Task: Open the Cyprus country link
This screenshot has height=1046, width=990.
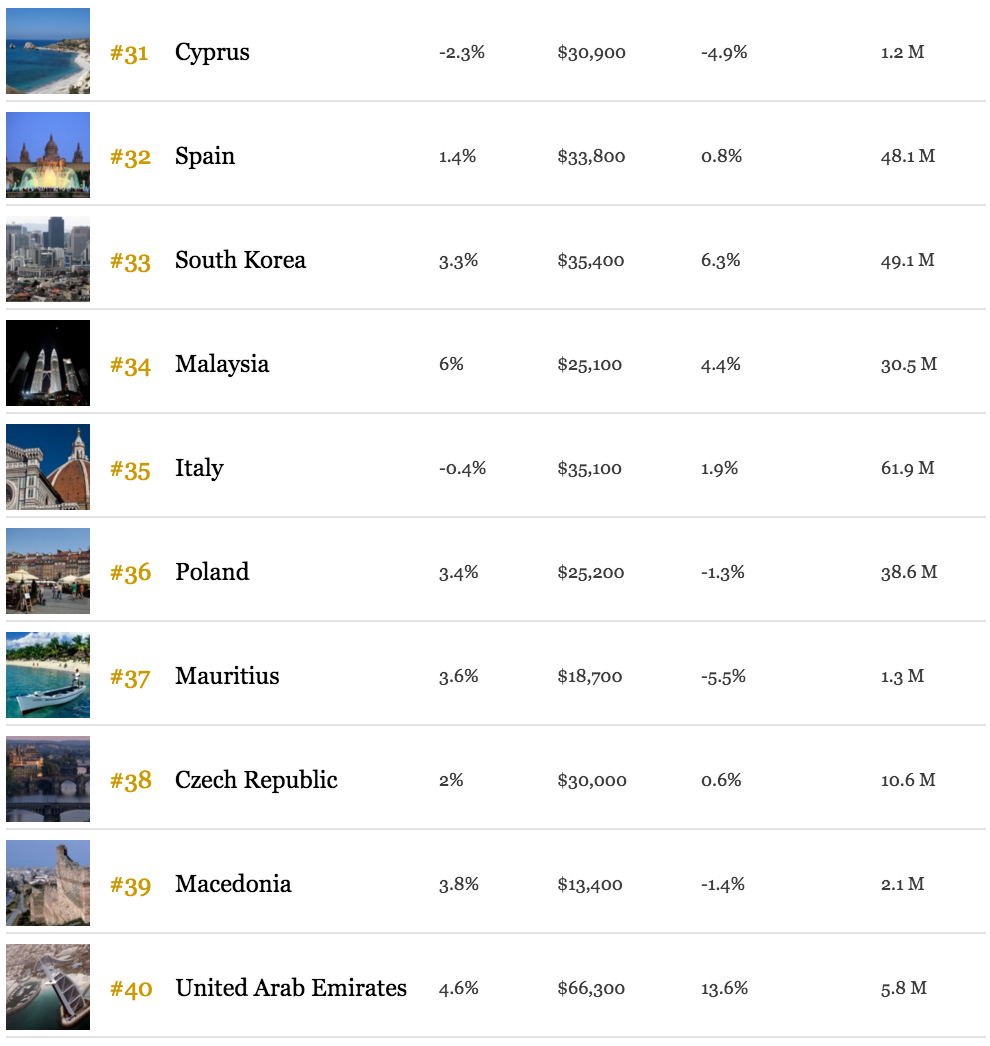Action: tap(212, 53)
